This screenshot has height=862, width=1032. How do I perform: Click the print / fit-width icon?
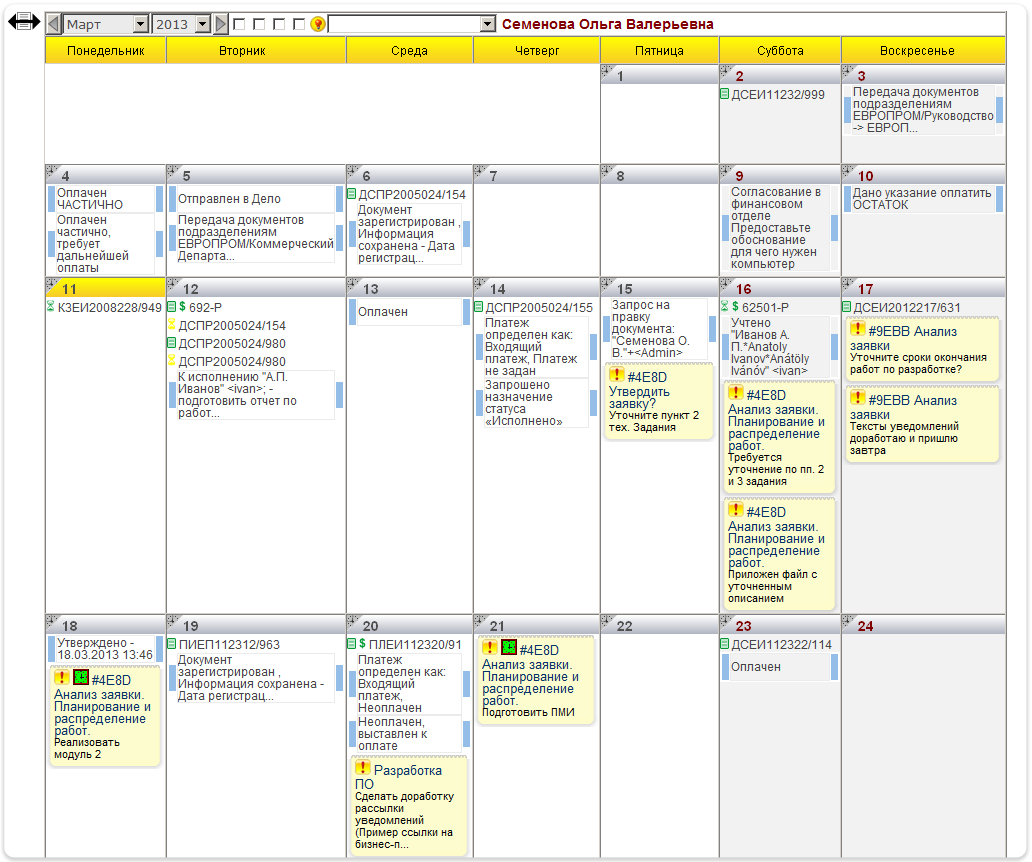(x=24, y=23)
